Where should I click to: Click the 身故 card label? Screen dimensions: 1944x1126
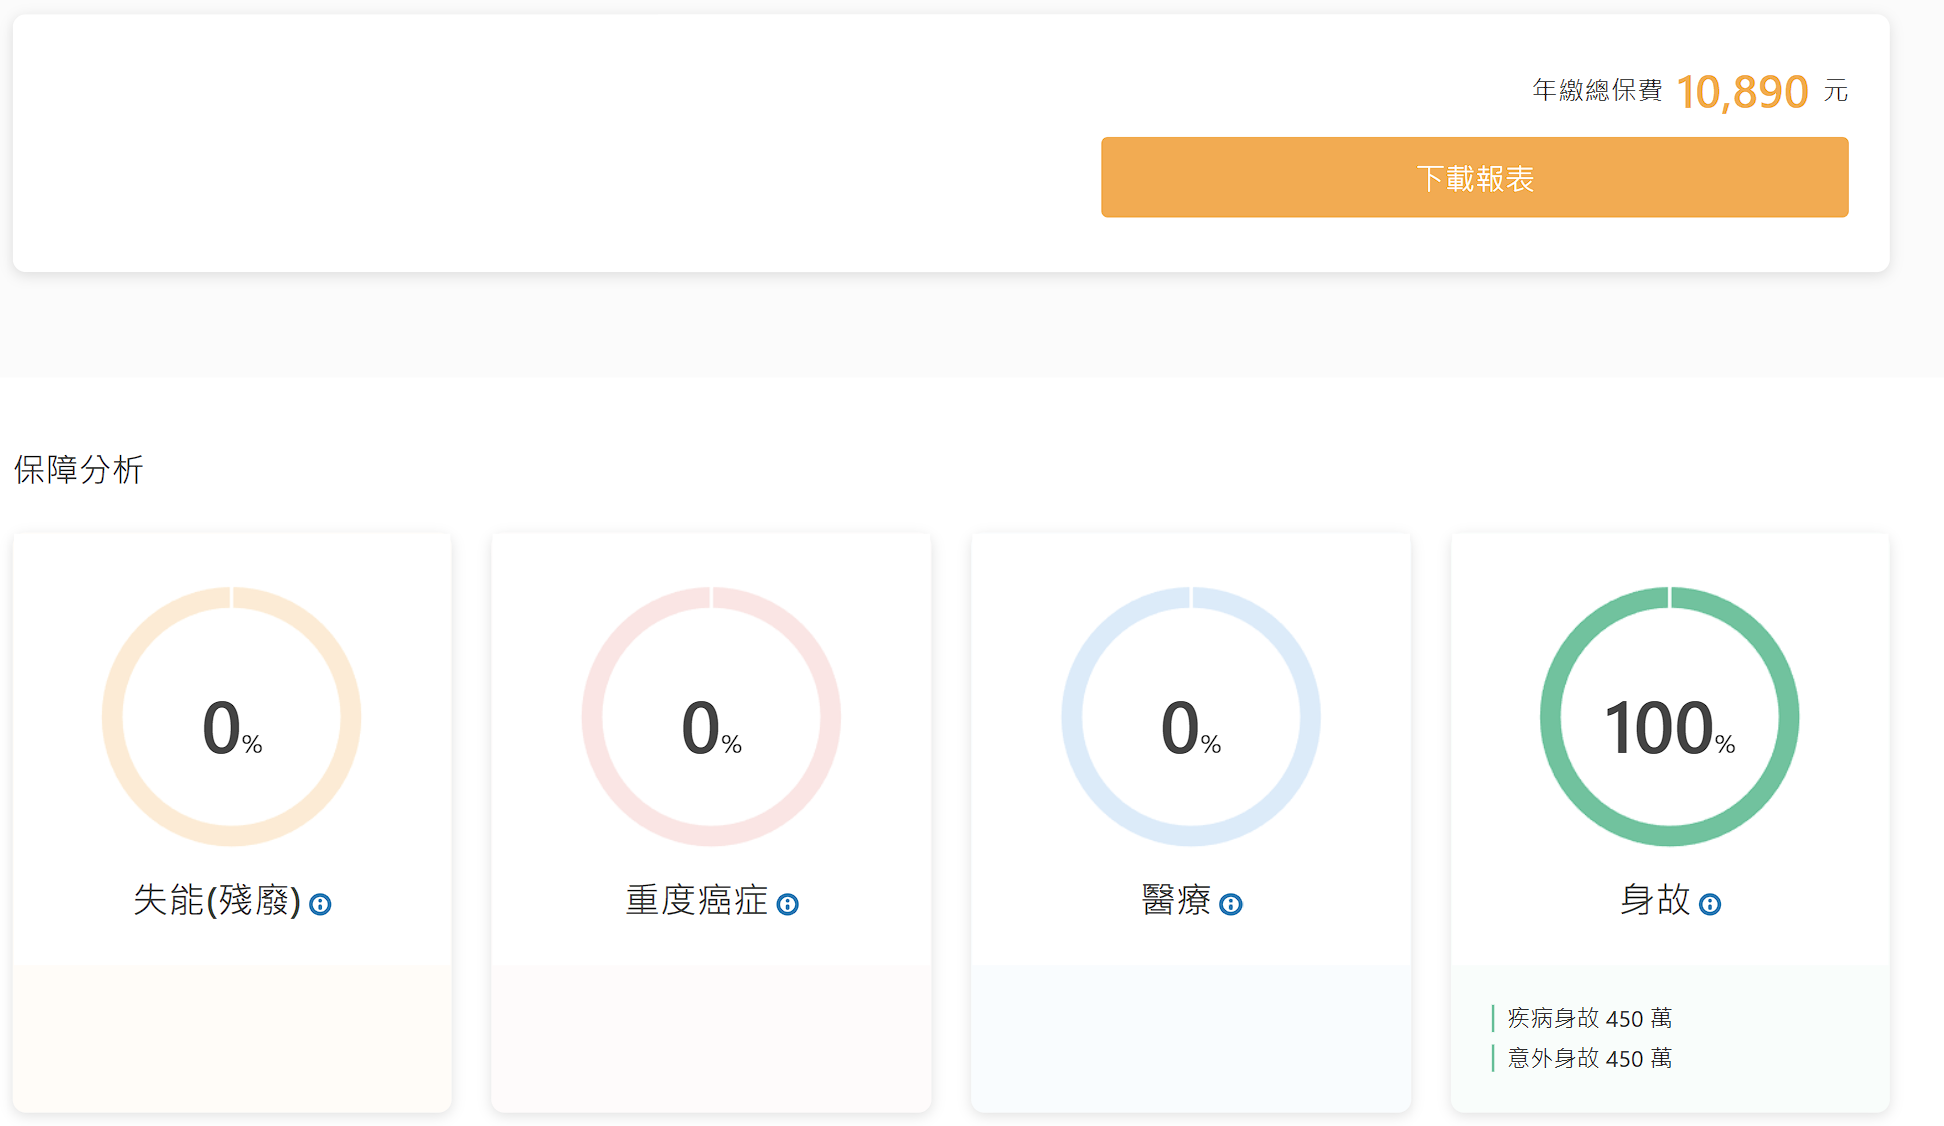pos(1655,900)
